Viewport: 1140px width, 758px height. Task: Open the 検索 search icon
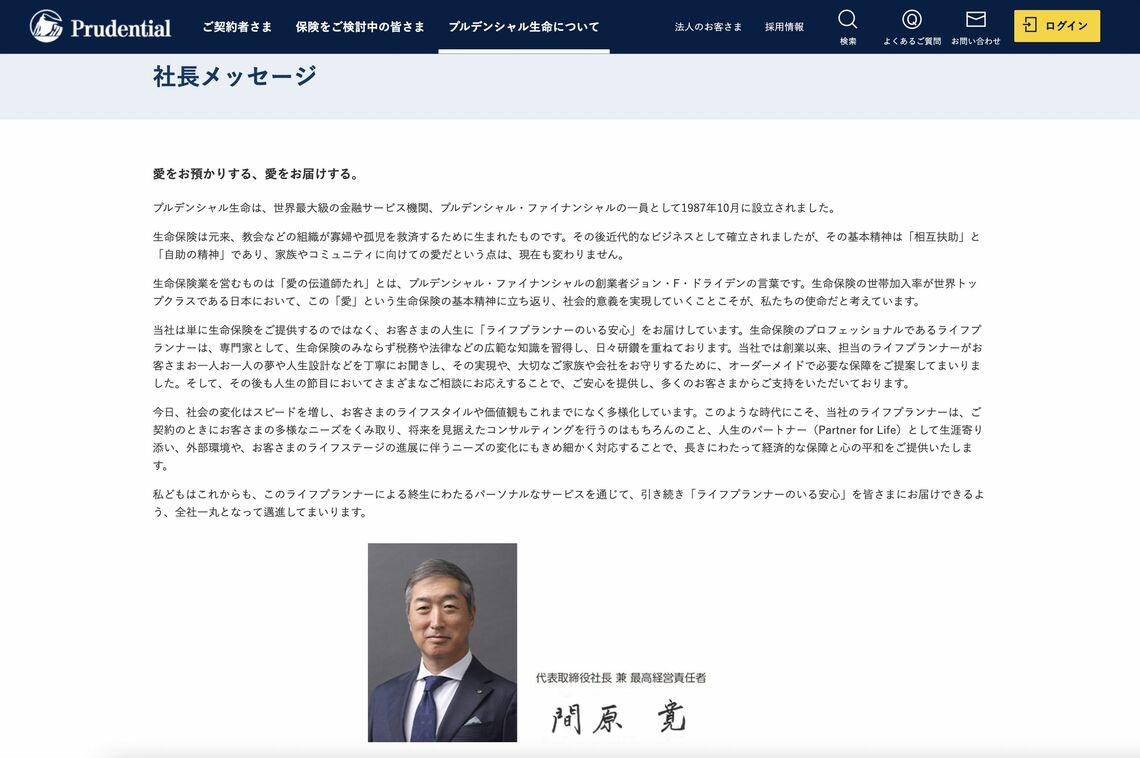coord(847,26)
